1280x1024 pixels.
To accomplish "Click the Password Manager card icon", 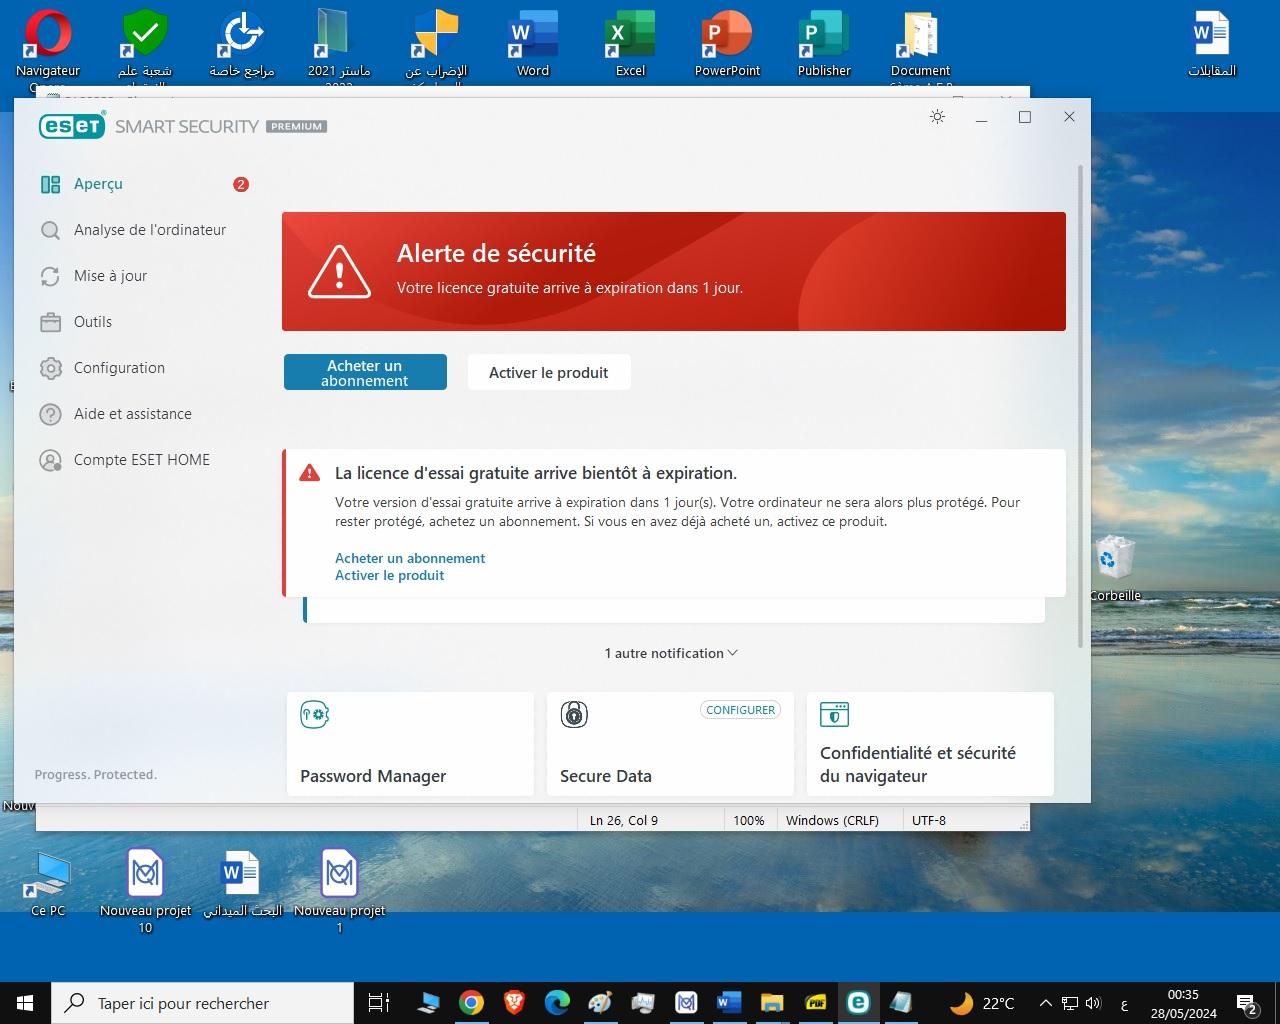I will (315, 714).
